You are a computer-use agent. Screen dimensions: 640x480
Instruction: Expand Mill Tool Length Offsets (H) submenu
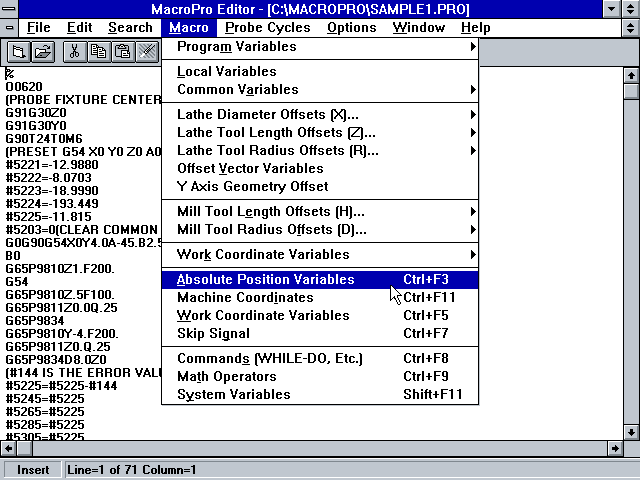[320, 211]
